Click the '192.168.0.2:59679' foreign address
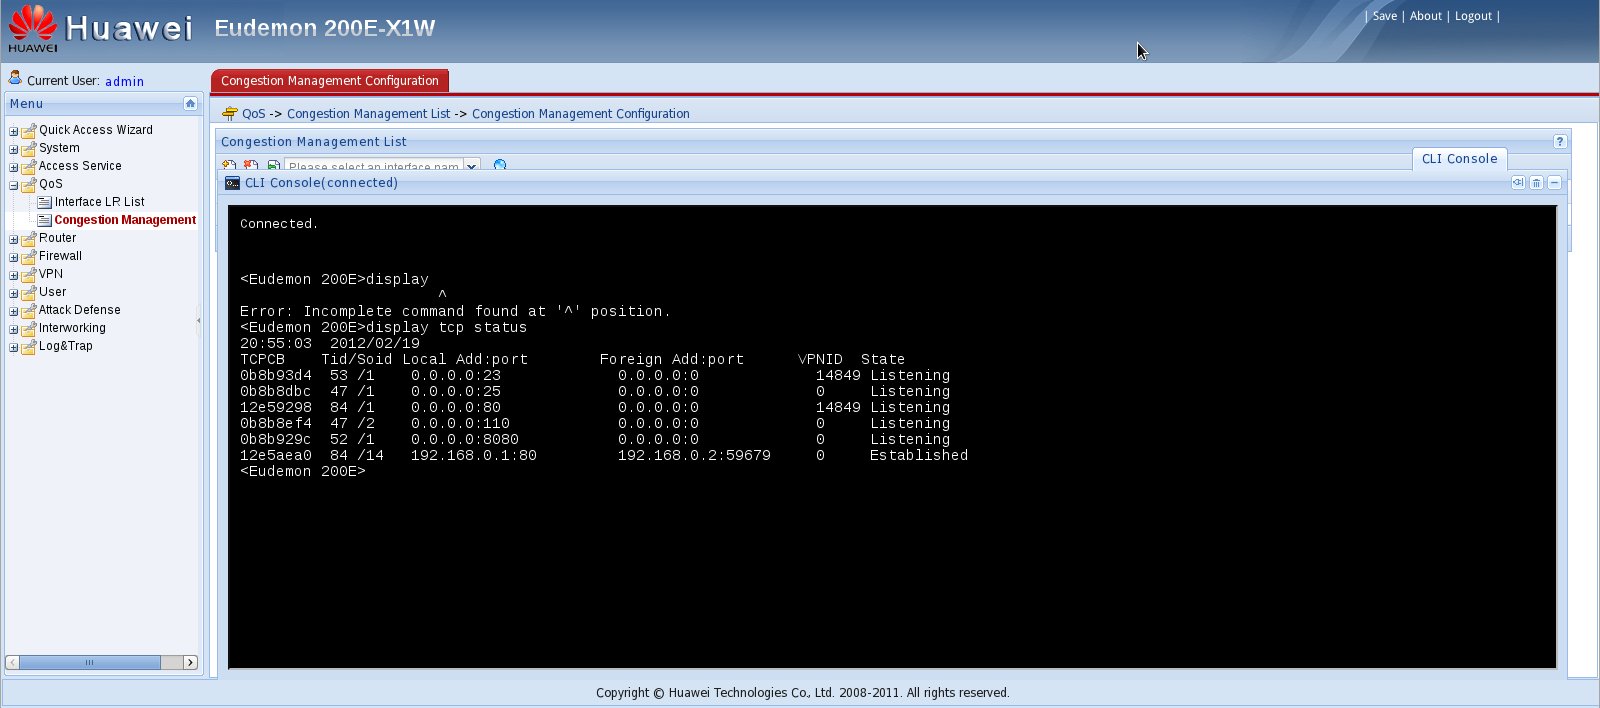 point(694,456)
